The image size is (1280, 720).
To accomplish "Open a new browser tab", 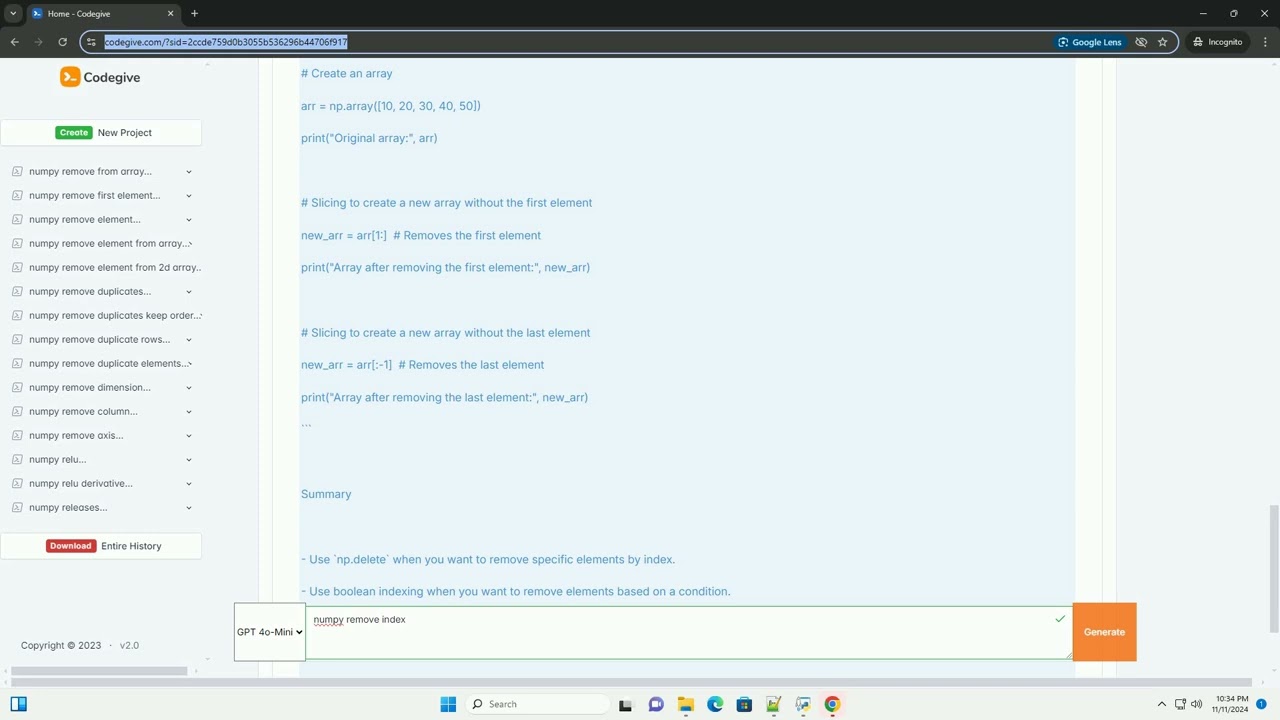I will click(x=194, y=14).
